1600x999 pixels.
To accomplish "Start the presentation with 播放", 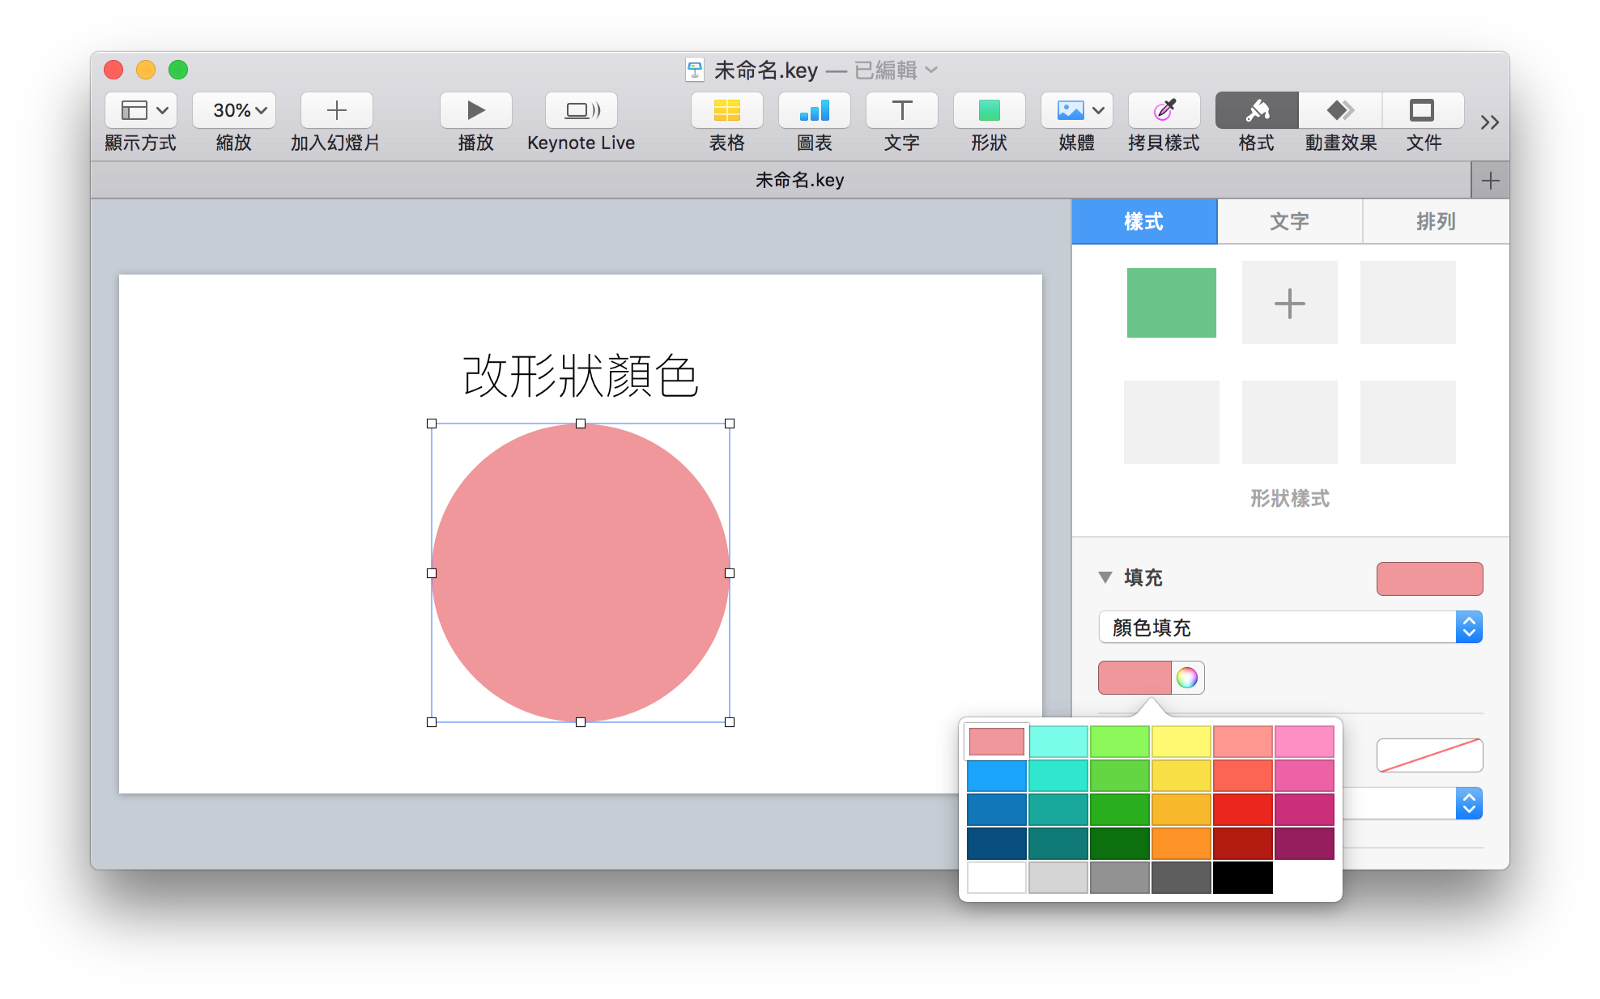I will [x=475, y=110].
